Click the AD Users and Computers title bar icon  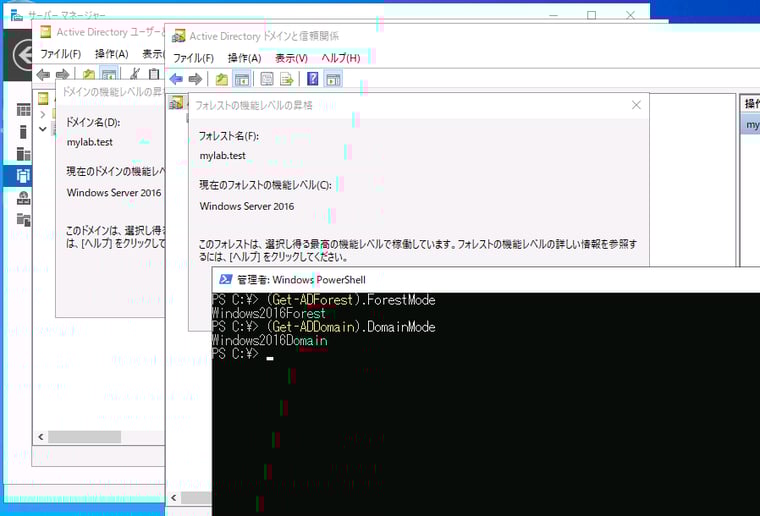(x=46, y=32)
